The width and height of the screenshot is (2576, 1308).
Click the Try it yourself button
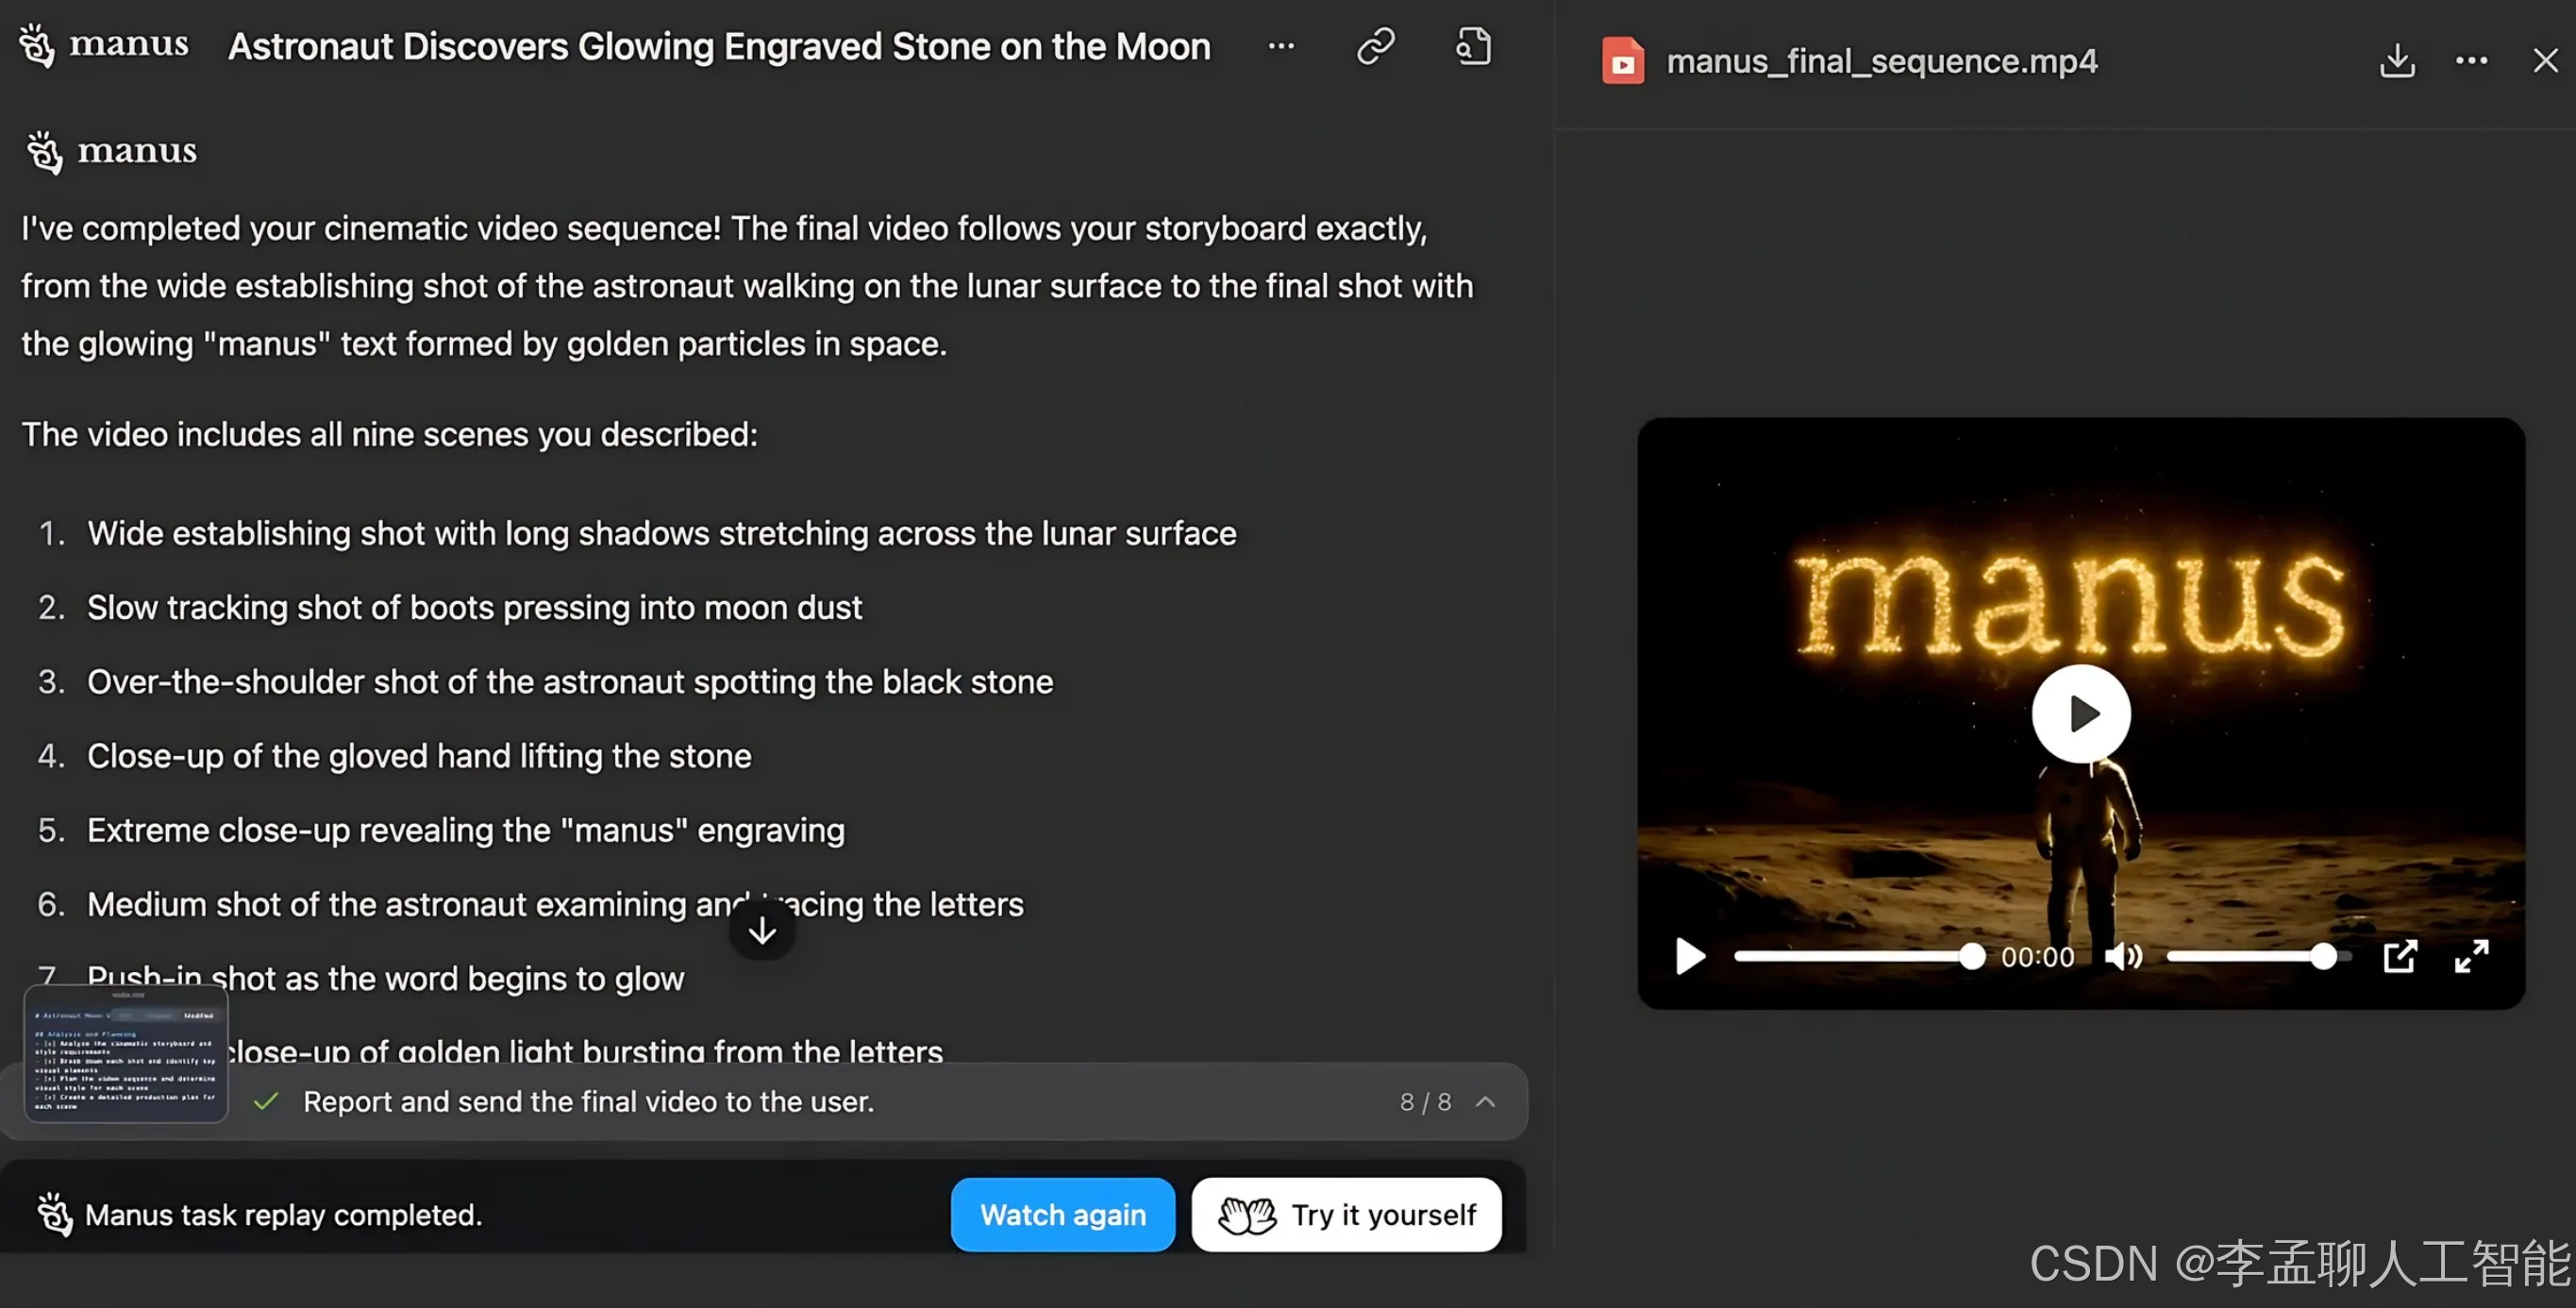point(1346,1215)
